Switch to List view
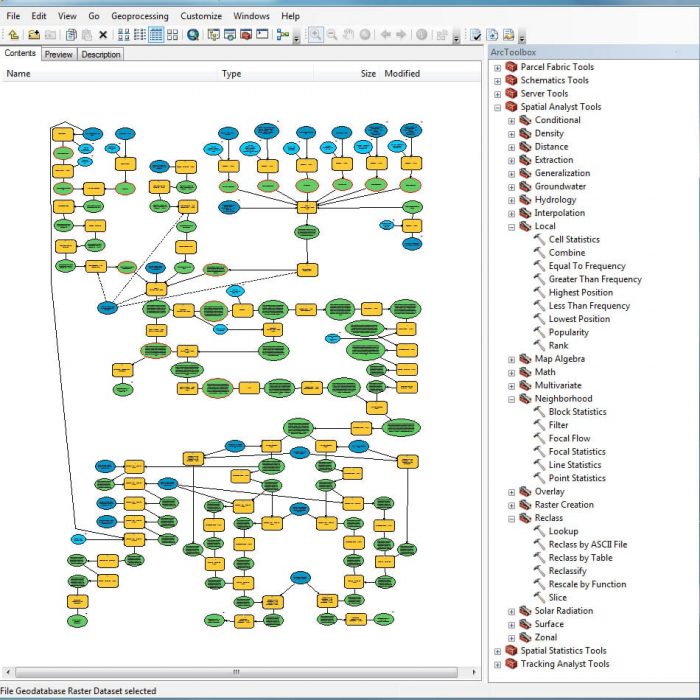The width and height of the screenshot is (700, 700). tap(140, 34)
